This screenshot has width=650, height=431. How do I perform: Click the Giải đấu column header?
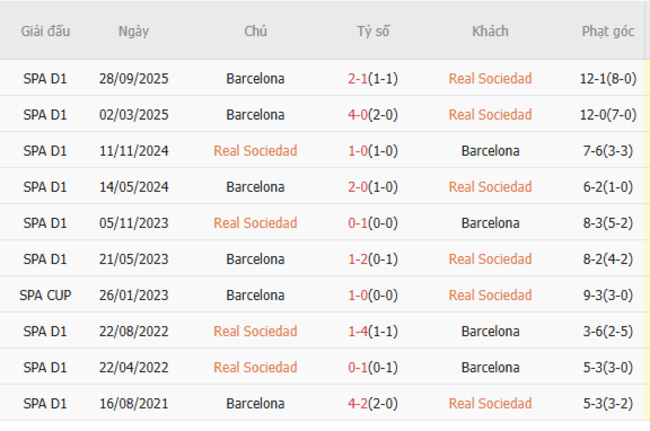pyautogui.click(x=45, y=31)
